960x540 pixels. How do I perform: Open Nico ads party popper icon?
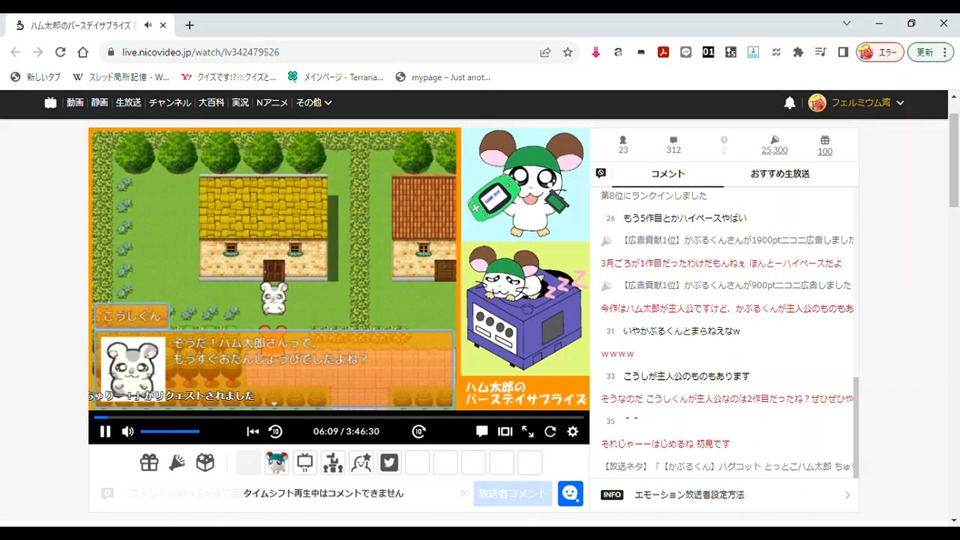tap(177, 463)
